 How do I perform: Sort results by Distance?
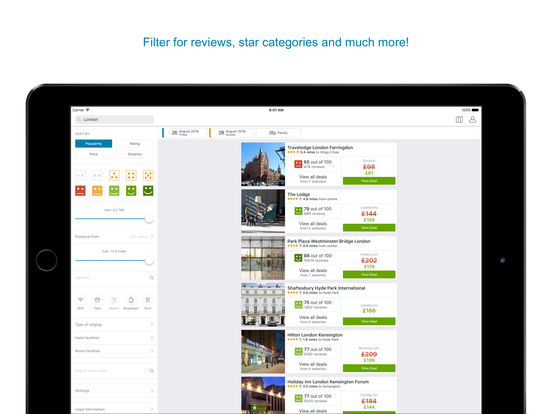click(135, 154)
